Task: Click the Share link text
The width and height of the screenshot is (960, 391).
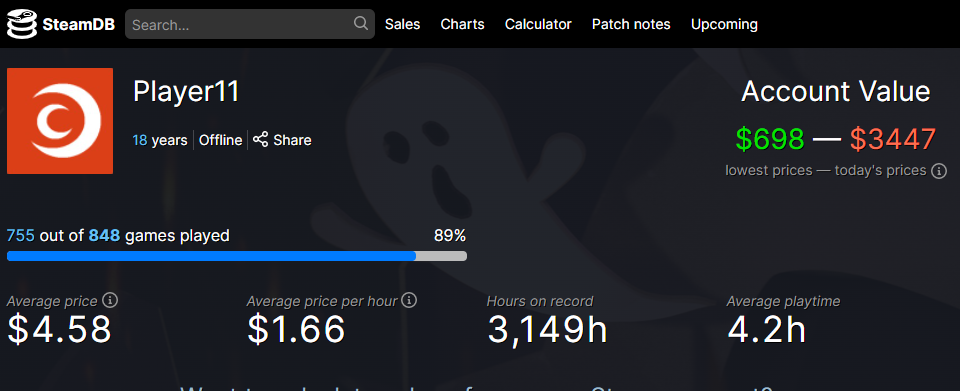Action: (293, 140)
